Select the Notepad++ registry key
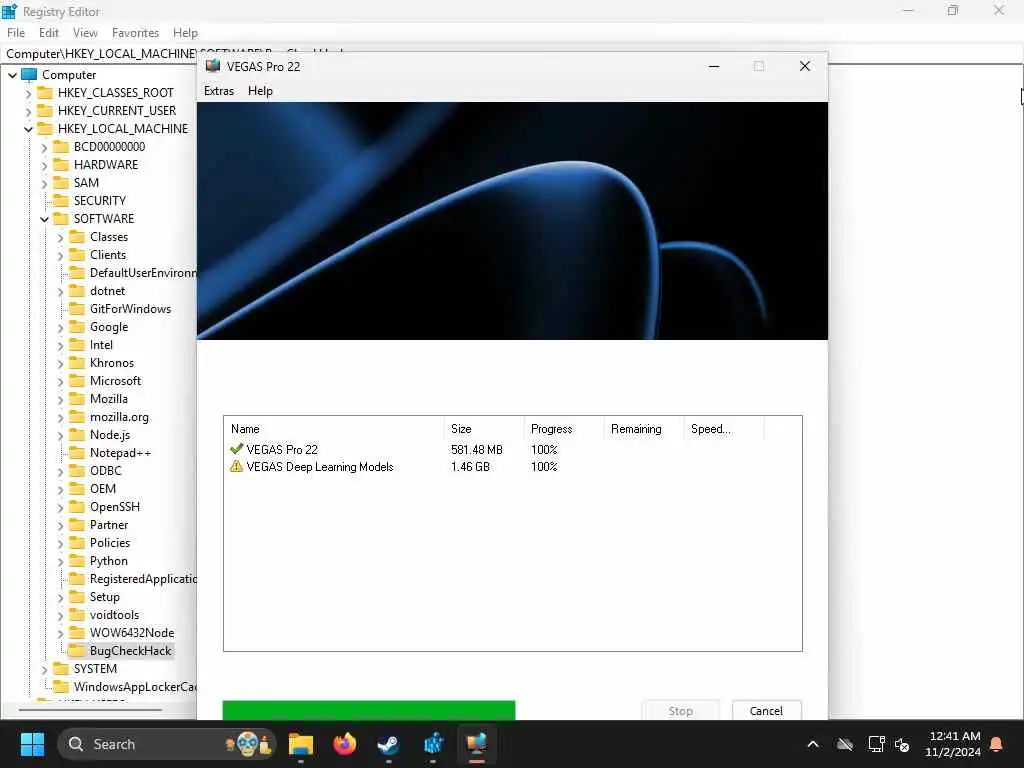Viewport: 1024px width, 768px height. (120, 453)
